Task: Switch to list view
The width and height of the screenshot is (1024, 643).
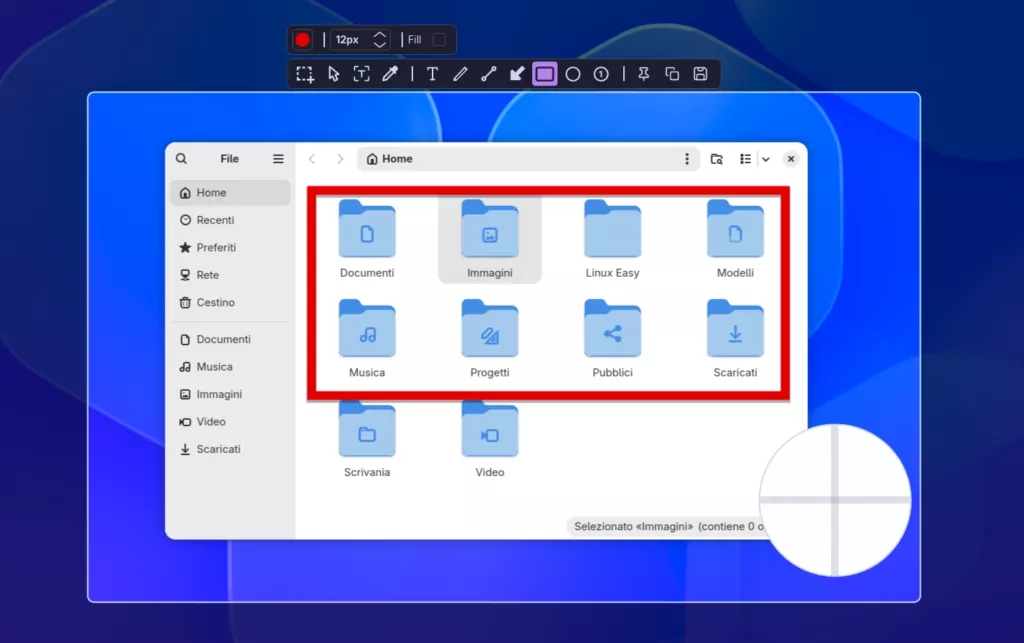Action: click(745, 159)
